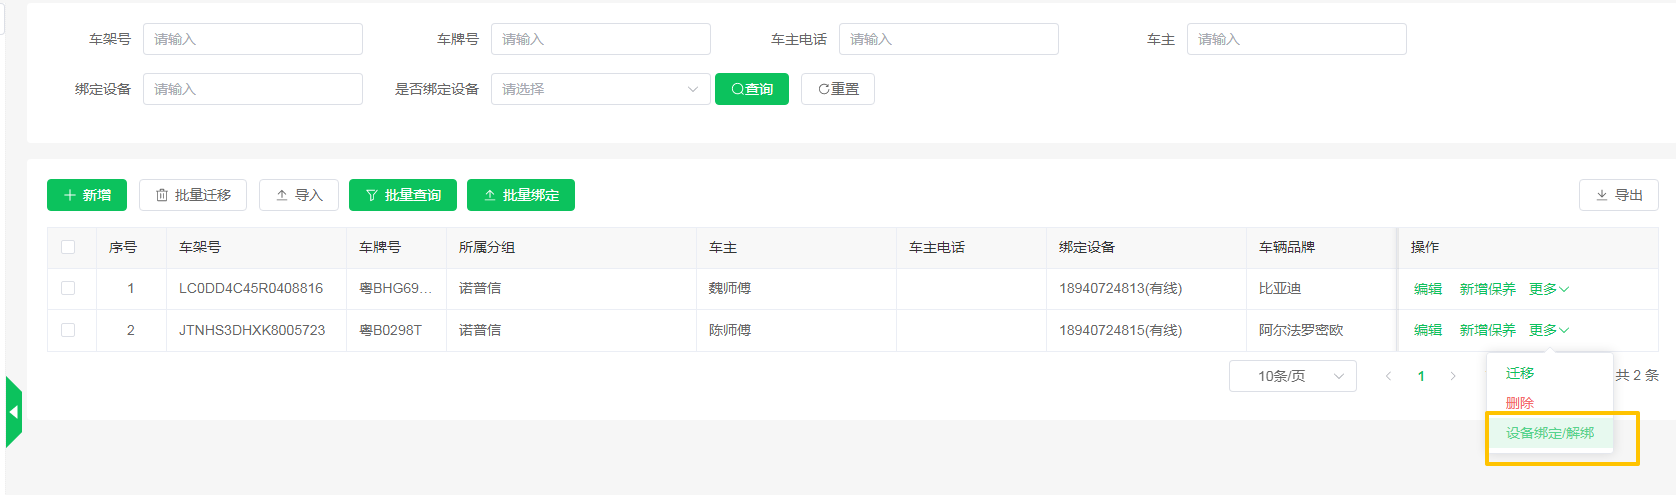Expand 更多 menu for row 1
The height and width of the screenshot is (495, 1676).
pyautogui.click(x=1548, y=289)
